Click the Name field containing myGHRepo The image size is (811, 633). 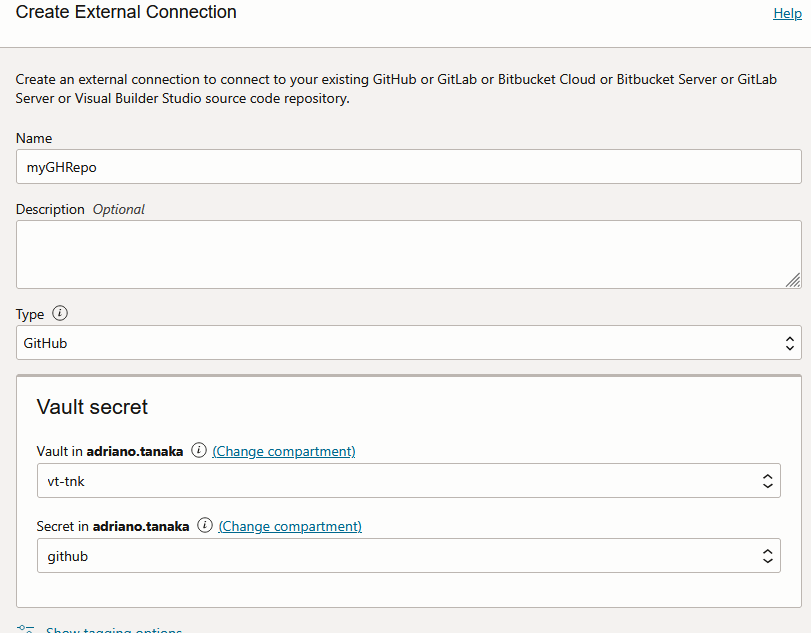pyautogui.click(x=409, y=167)
